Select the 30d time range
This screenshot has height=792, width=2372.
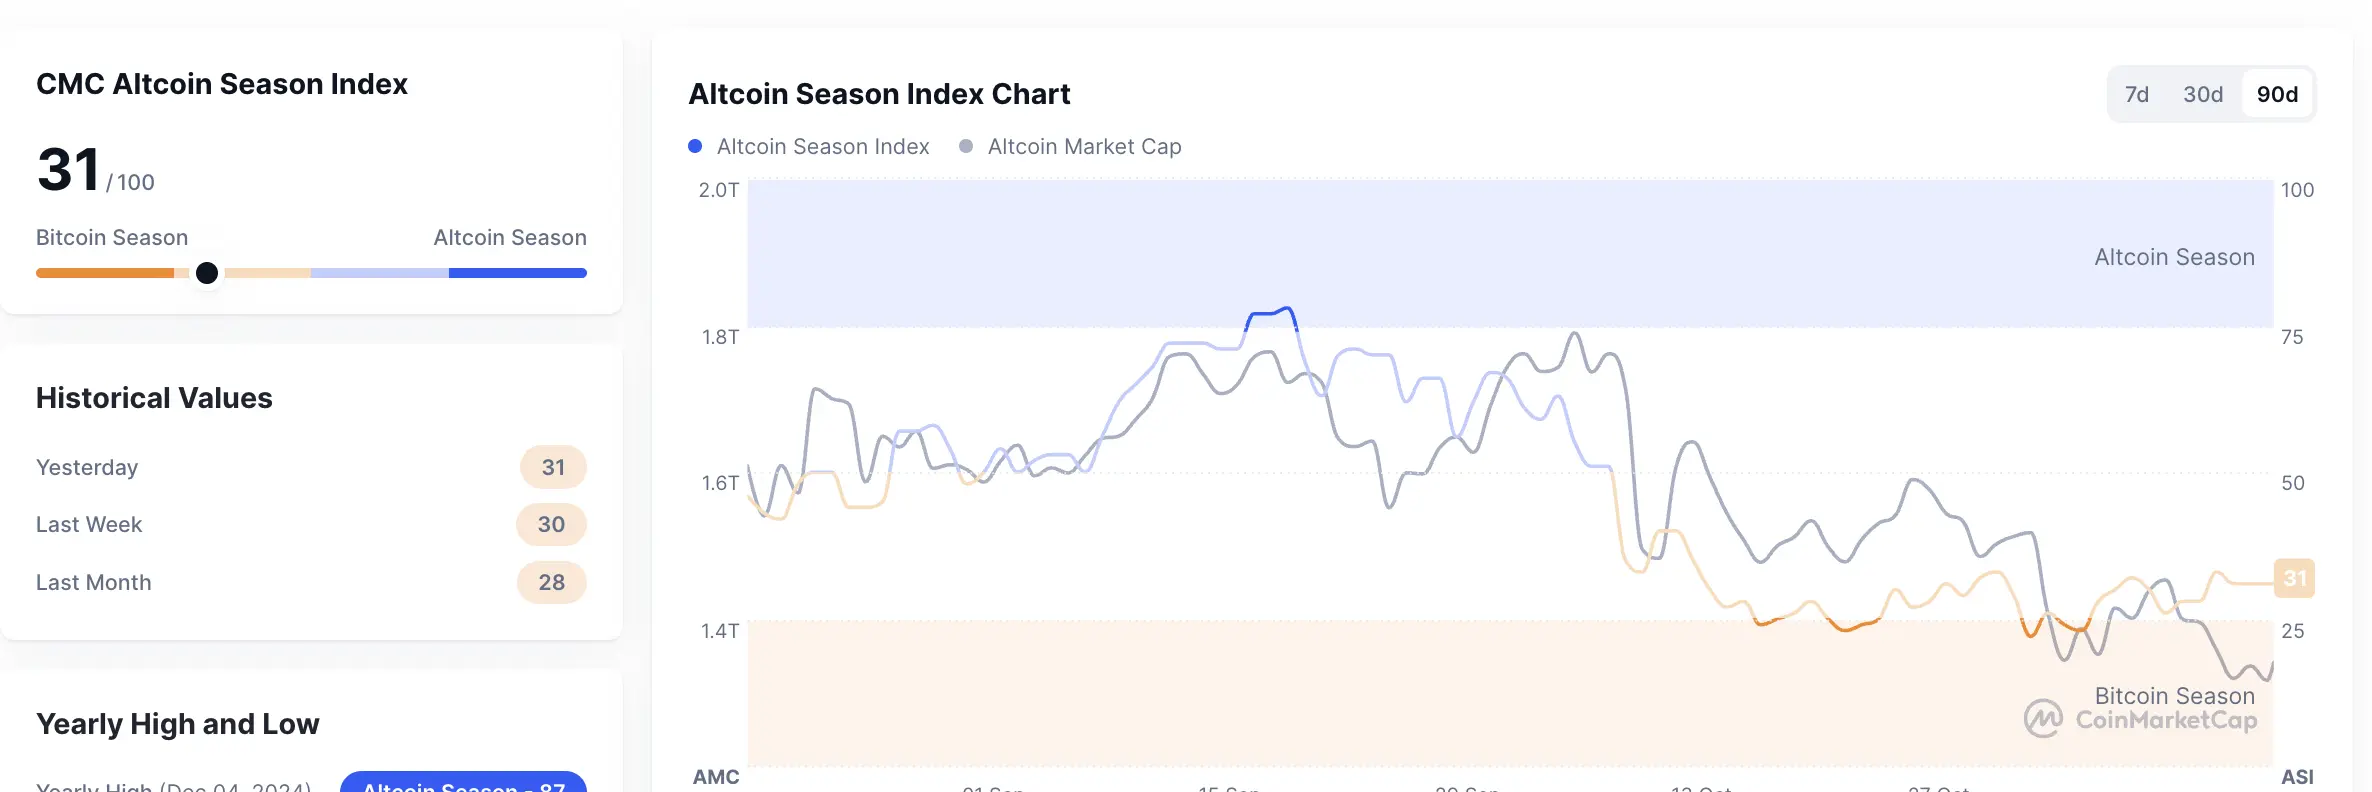coord(2203,93)
